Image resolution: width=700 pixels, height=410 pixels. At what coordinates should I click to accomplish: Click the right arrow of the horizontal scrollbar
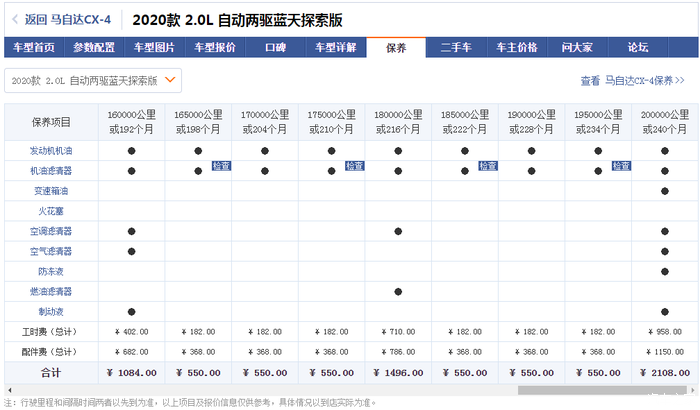(x=692, y=390)
